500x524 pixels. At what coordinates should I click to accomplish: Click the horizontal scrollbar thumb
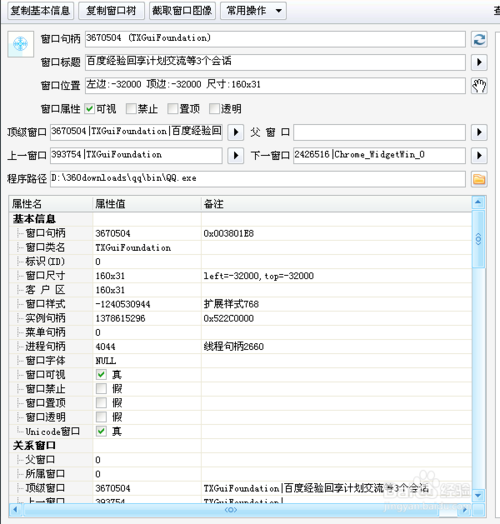coord(231,510)
